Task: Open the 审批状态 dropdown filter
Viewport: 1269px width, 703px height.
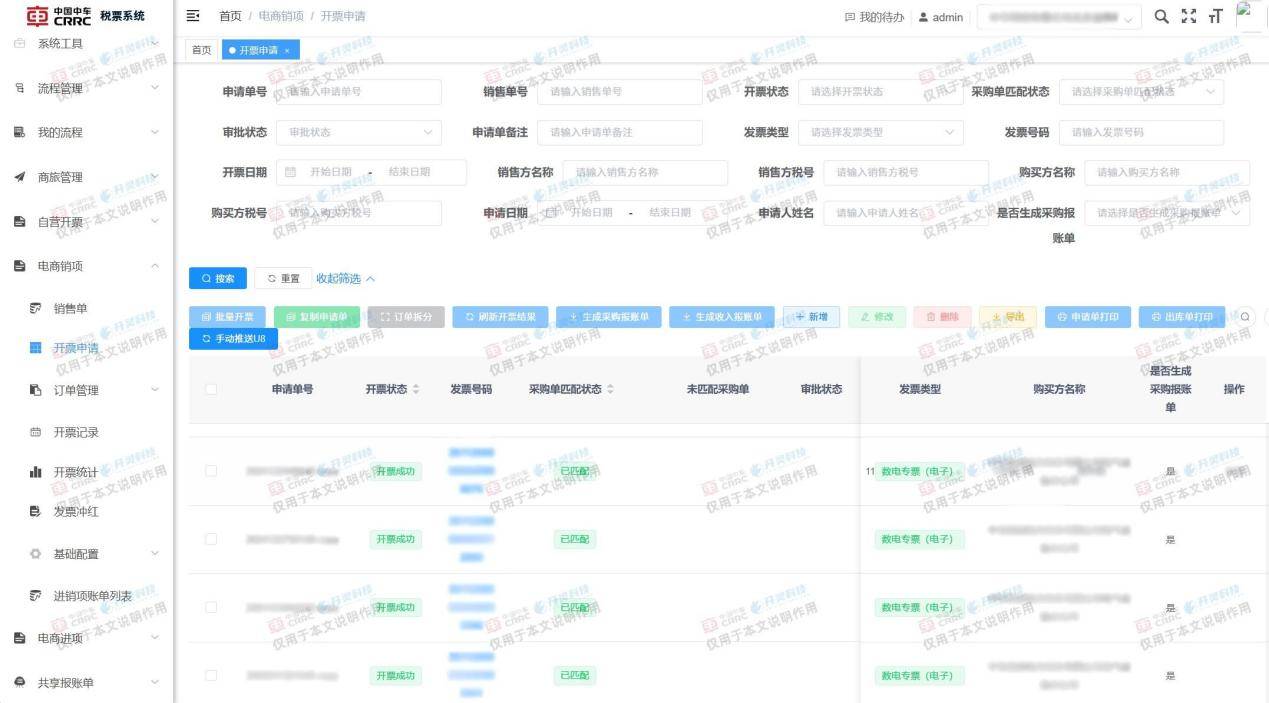Action: pos(358,132)
